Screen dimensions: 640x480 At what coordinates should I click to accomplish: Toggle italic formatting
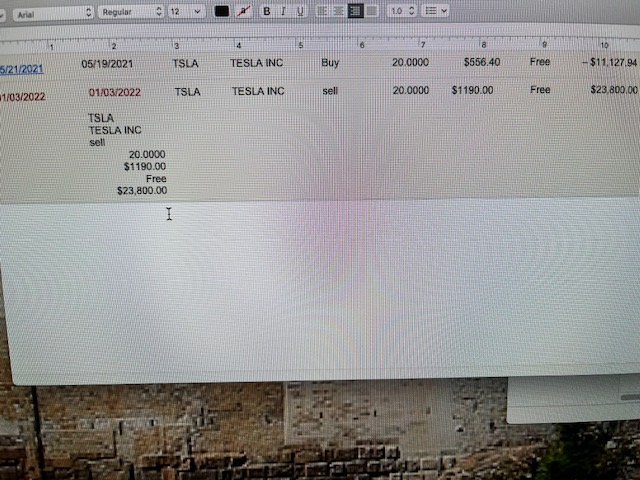click(x=283, y=11)
